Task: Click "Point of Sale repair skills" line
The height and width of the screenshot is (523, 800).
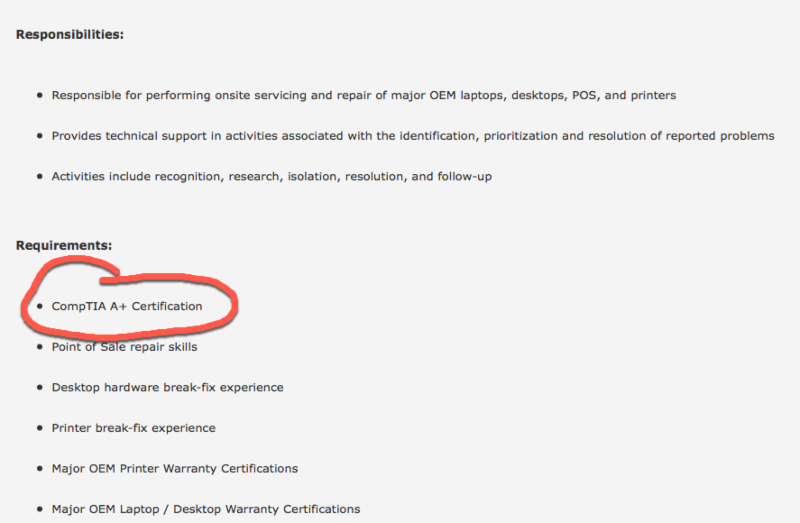Action: 124,347
